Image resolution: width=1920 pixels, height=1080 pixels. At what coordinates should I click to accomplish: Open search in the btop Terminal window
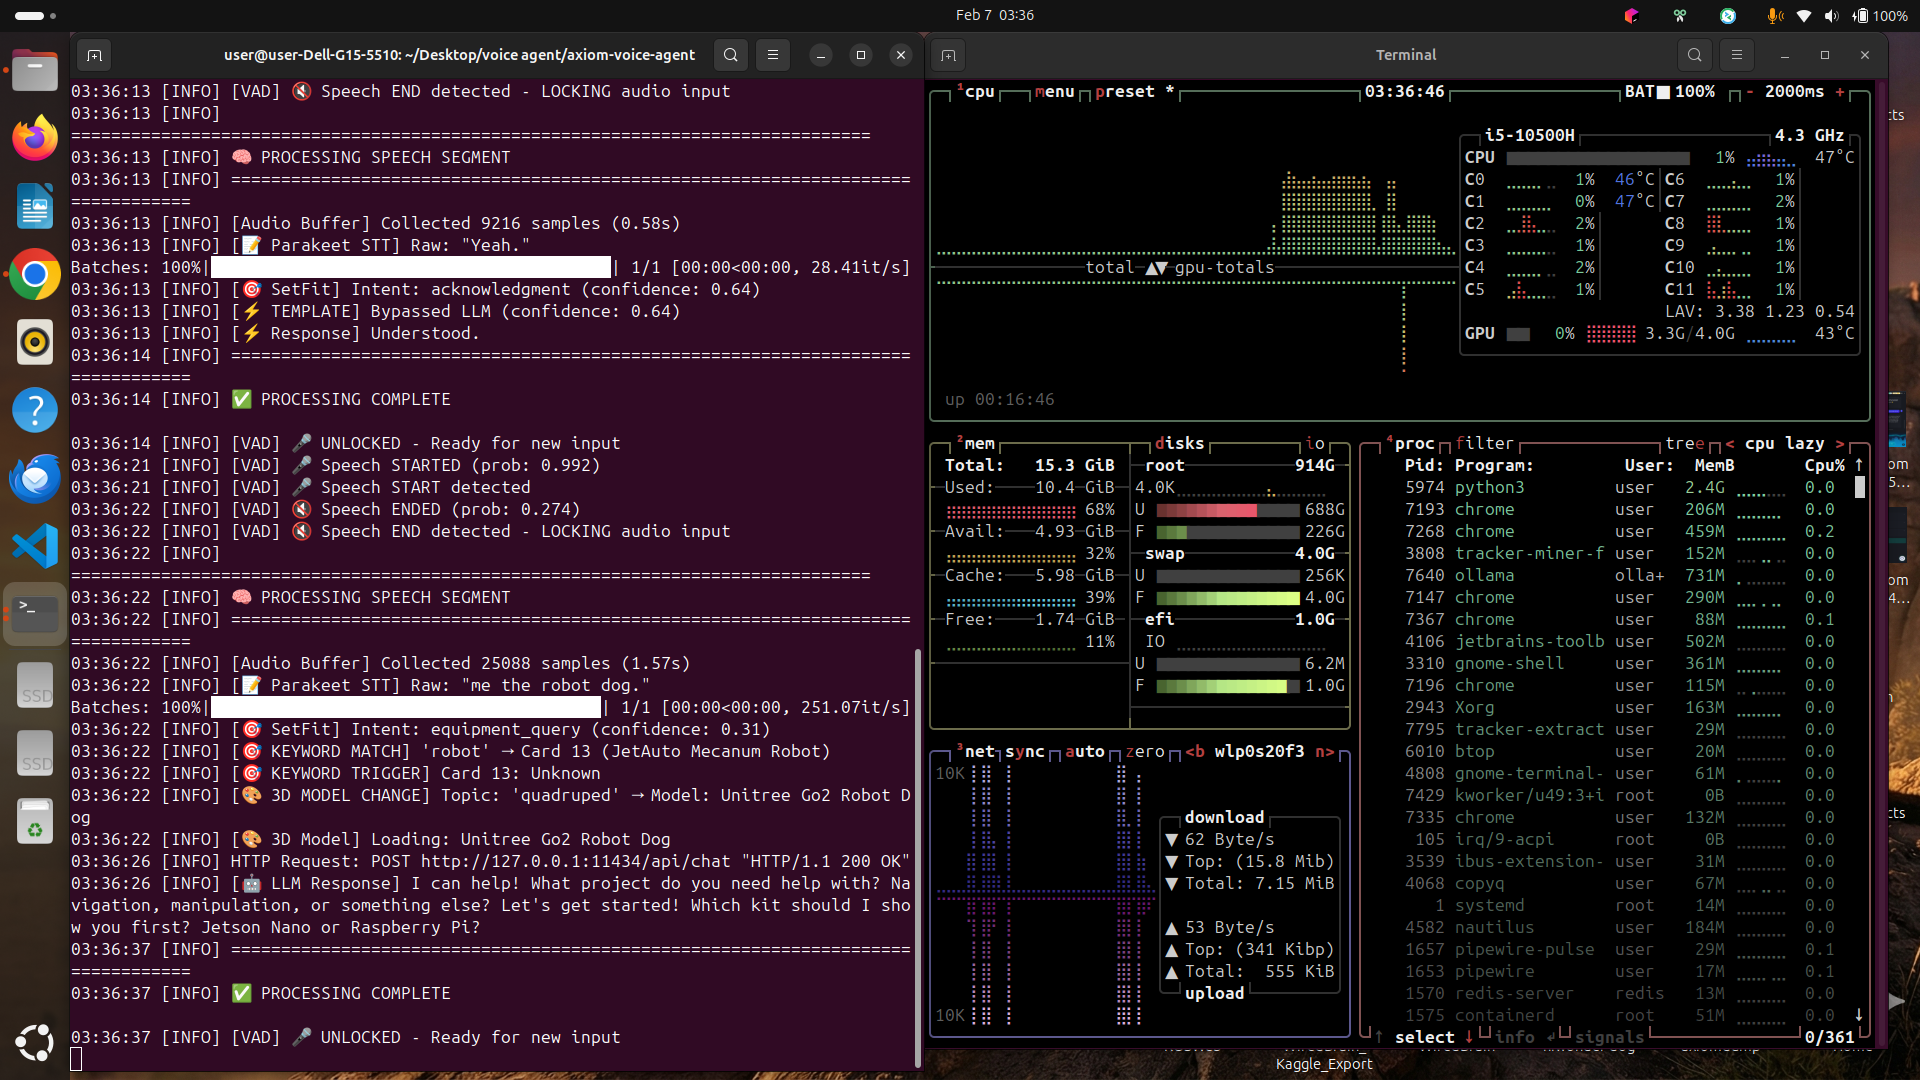tap(1694, 55)
